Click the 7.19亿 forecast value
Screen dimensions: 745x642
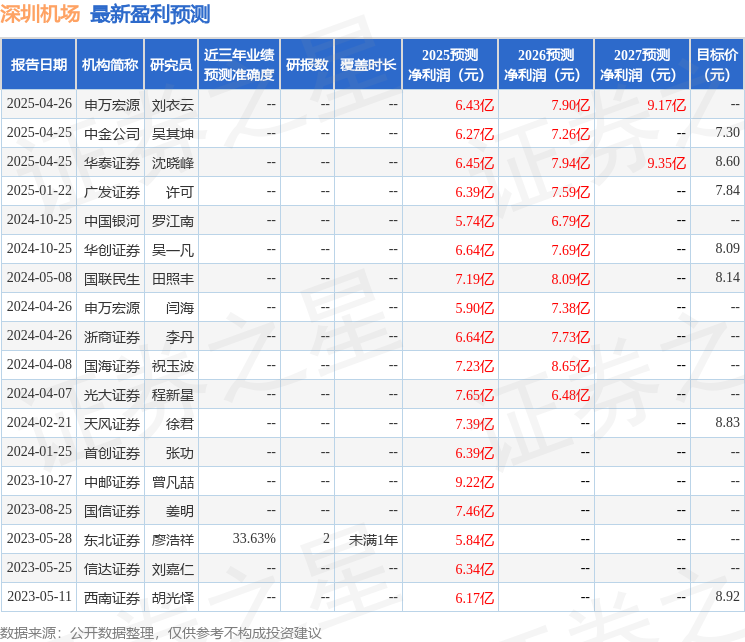(x=475, y=279)
